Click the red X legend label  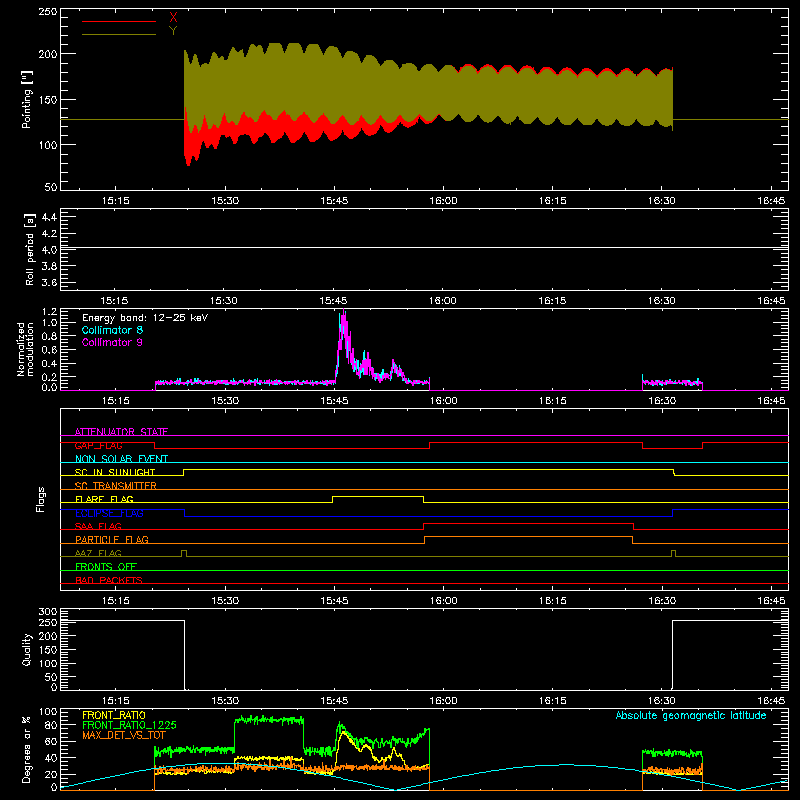tap(173, 18)
